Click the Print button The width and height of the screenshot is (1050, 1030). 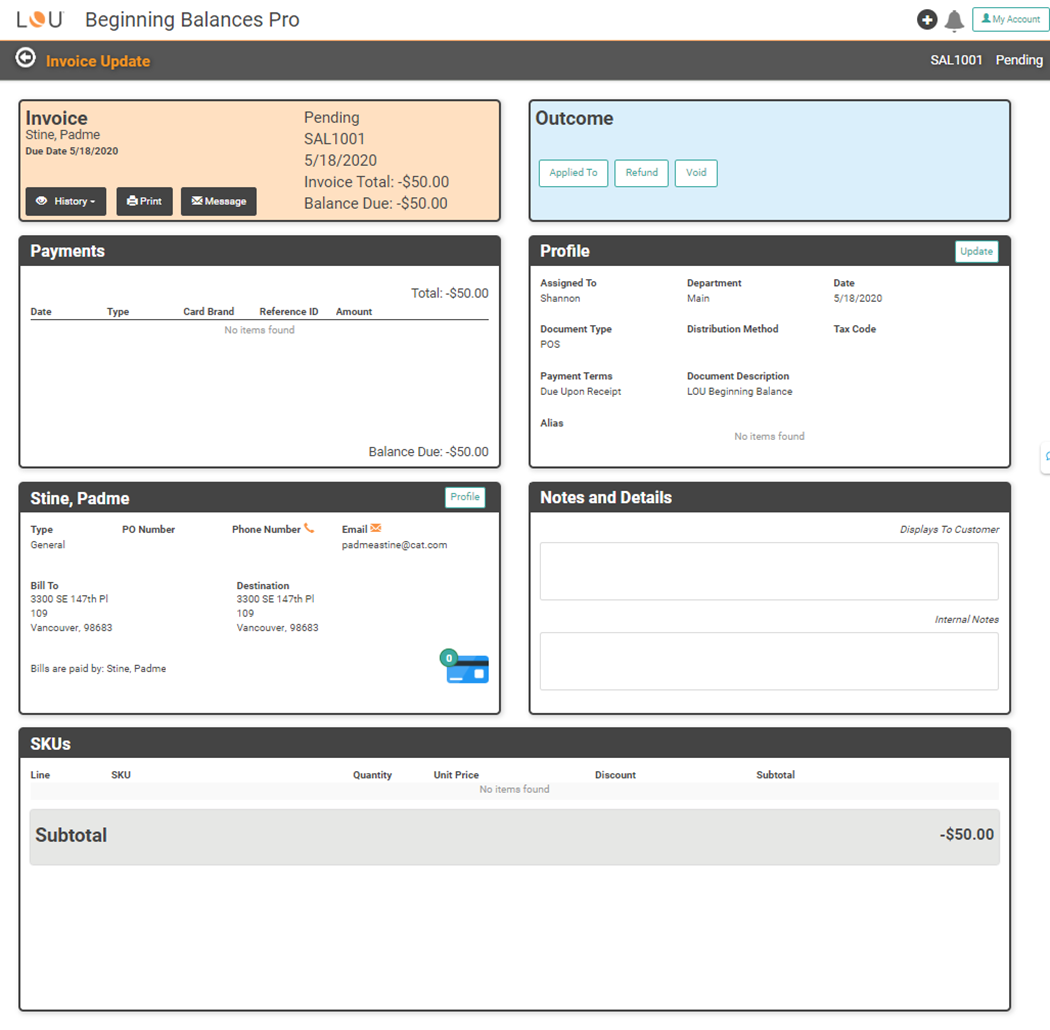145,201
